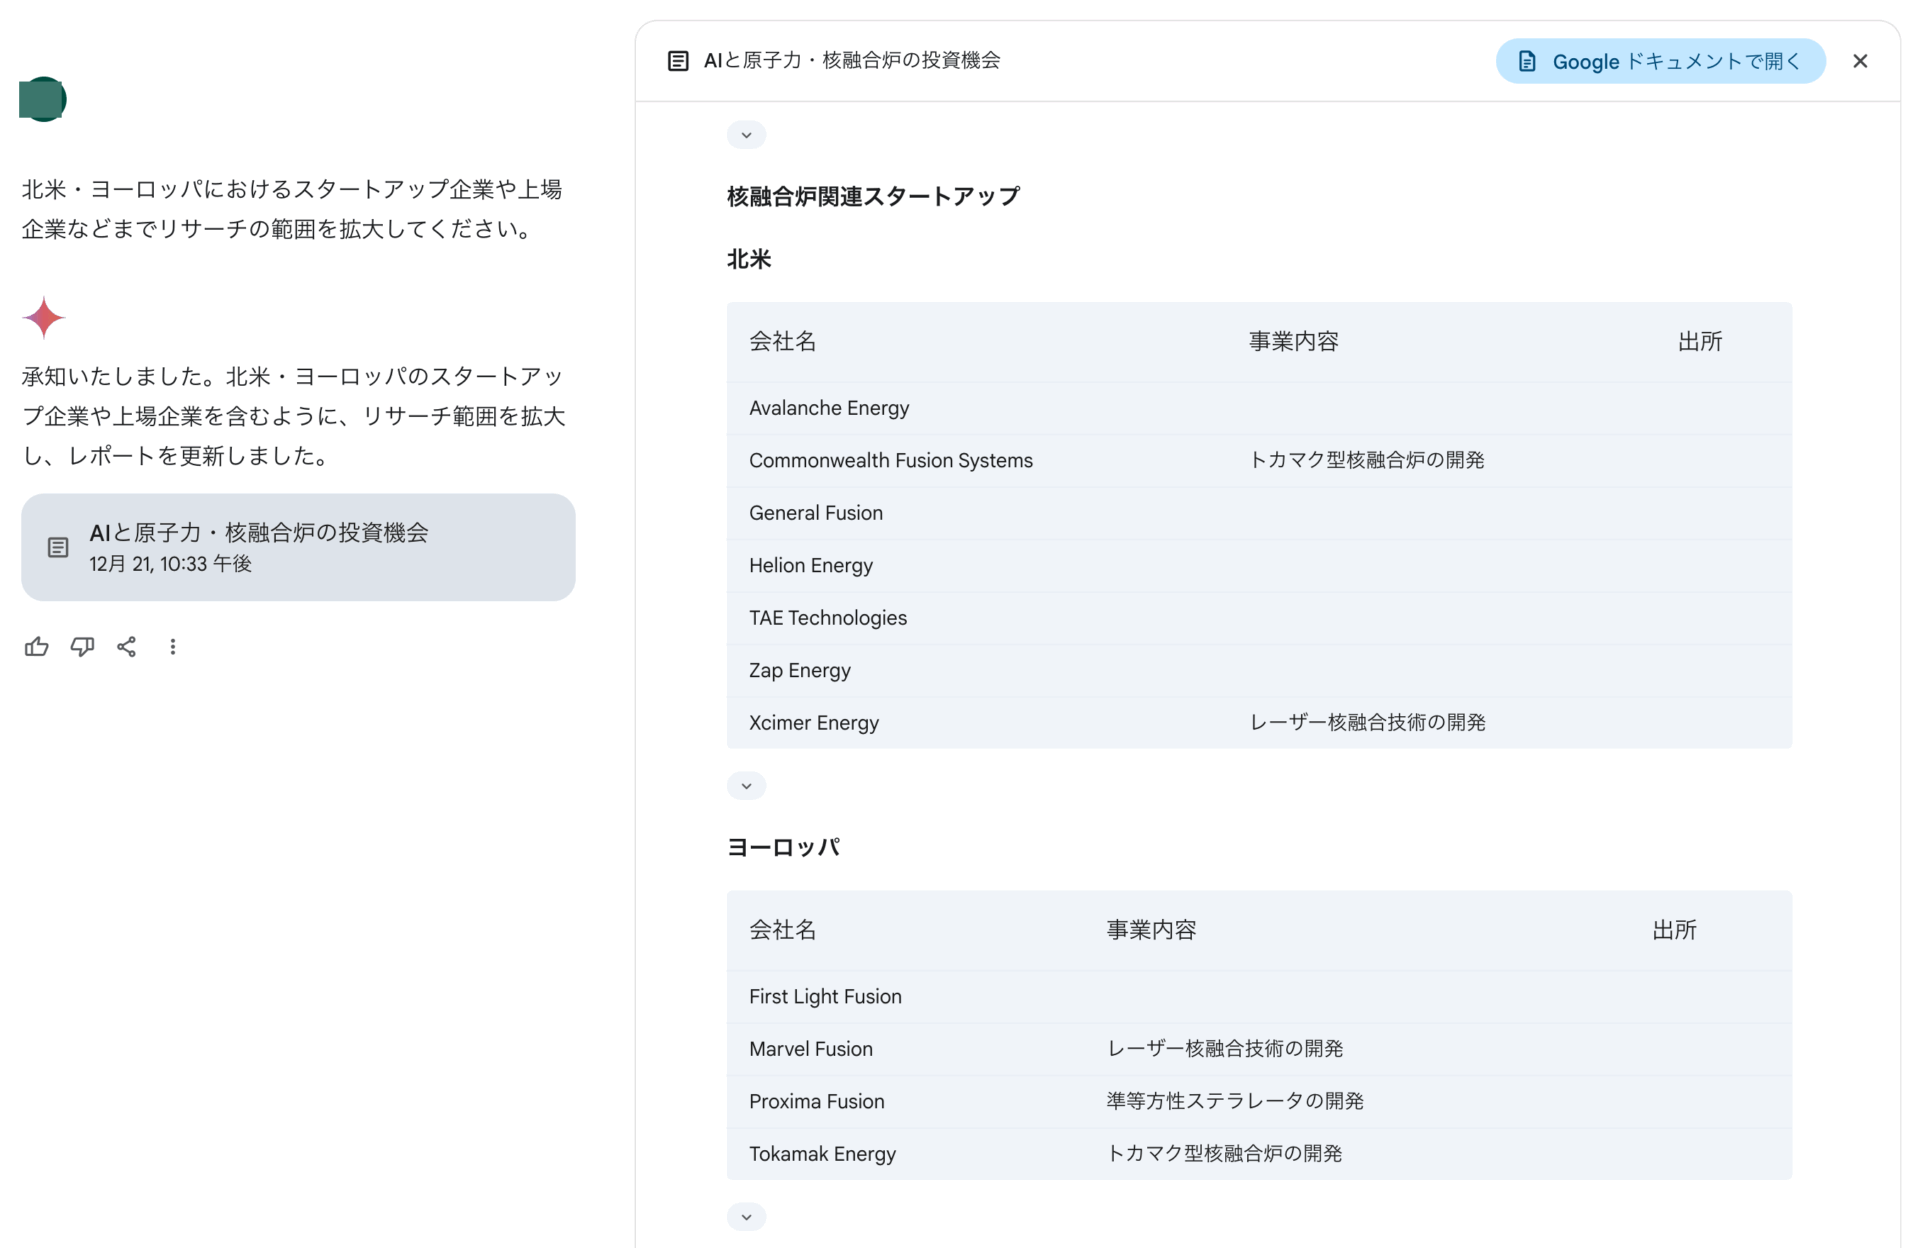
Task: Open report in Google ドキュメント
Action: tap(1660, 61)
